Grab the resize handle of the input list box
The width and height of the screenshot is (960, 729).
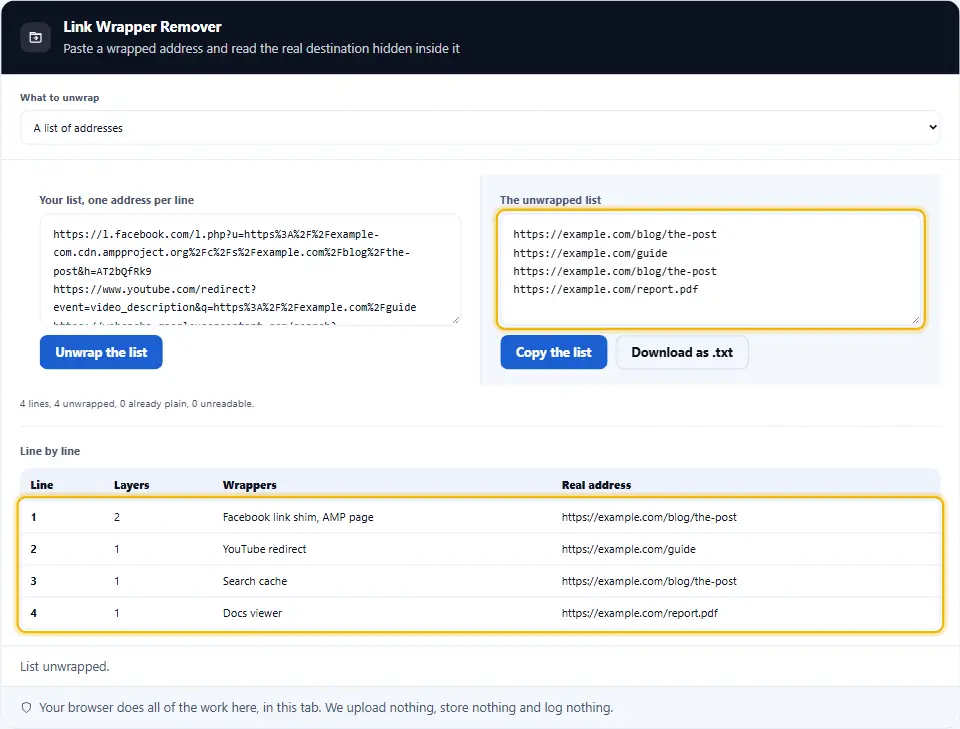pos(456,320)
